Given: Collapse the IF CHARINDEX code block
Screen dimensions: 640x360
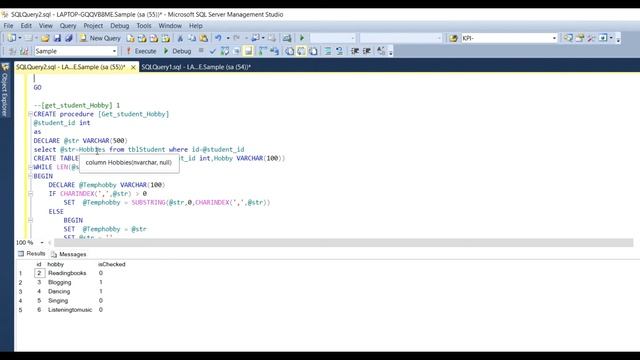Looking at the screenshot, I should click(x=30, y=193).
